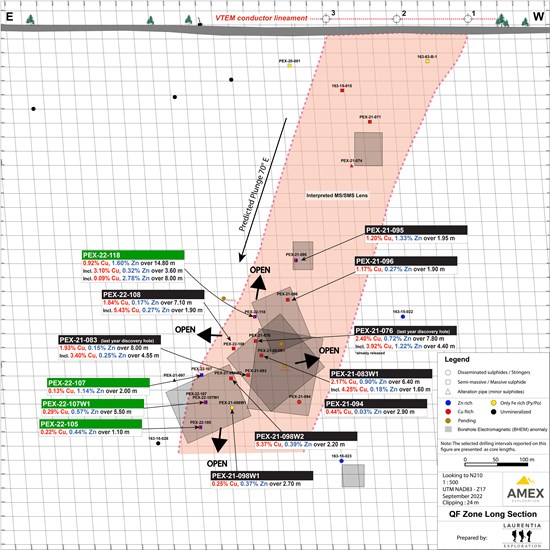This screenshot has width=550, height=550.
Task: Click the green PEX-22-107W1 label header
Action: (93, 403)
